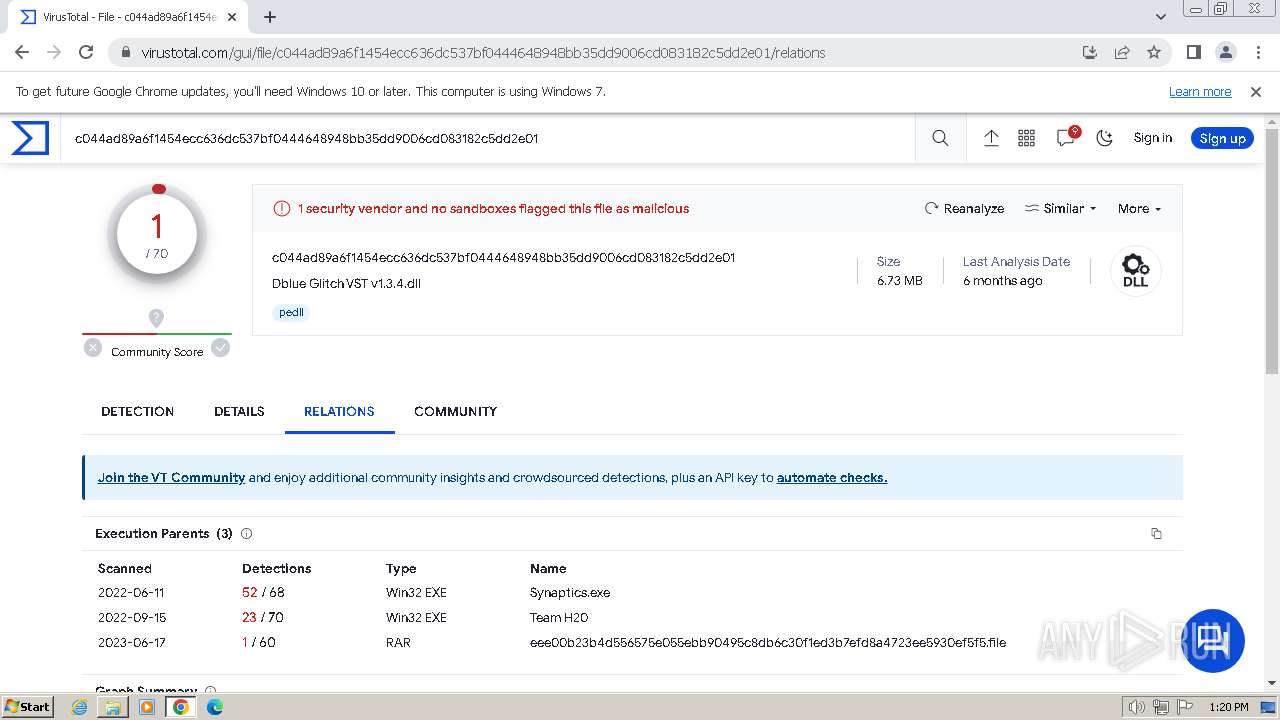Click the VirusTotal logo icon
This screenshot has width=1280, height=720.
click(x=30, y=138)
